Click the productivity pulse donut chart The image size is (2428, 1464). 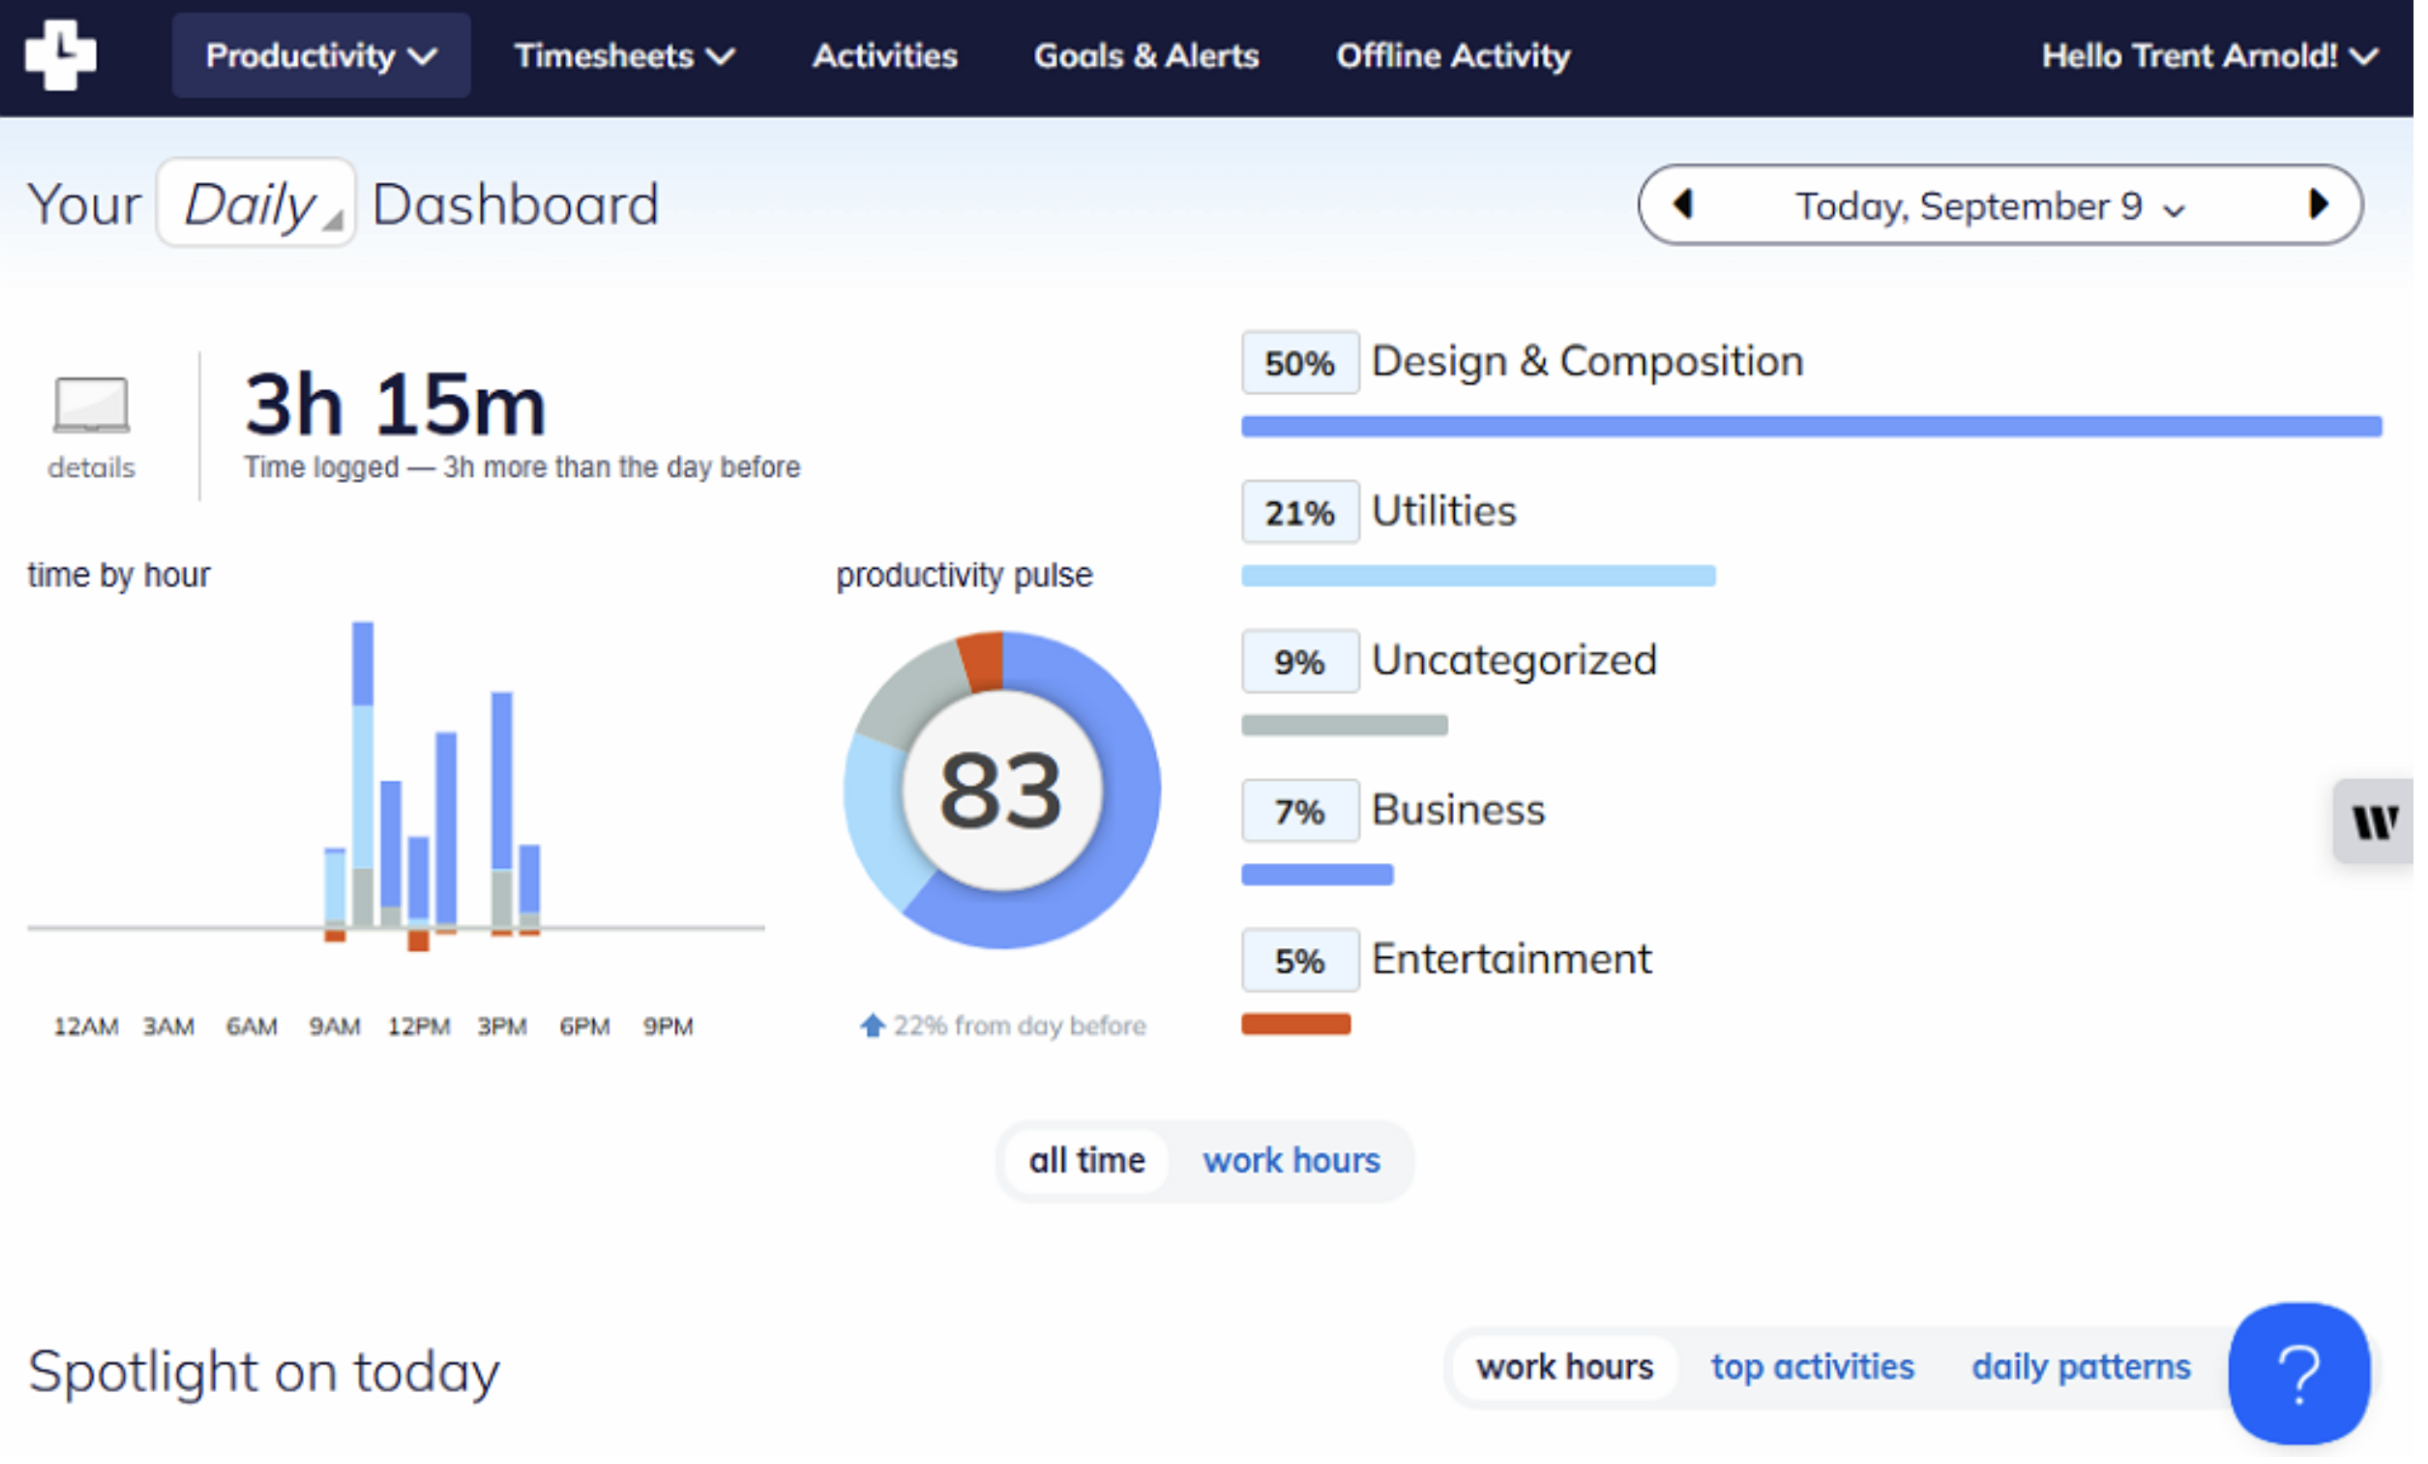tap(1000, 790)
